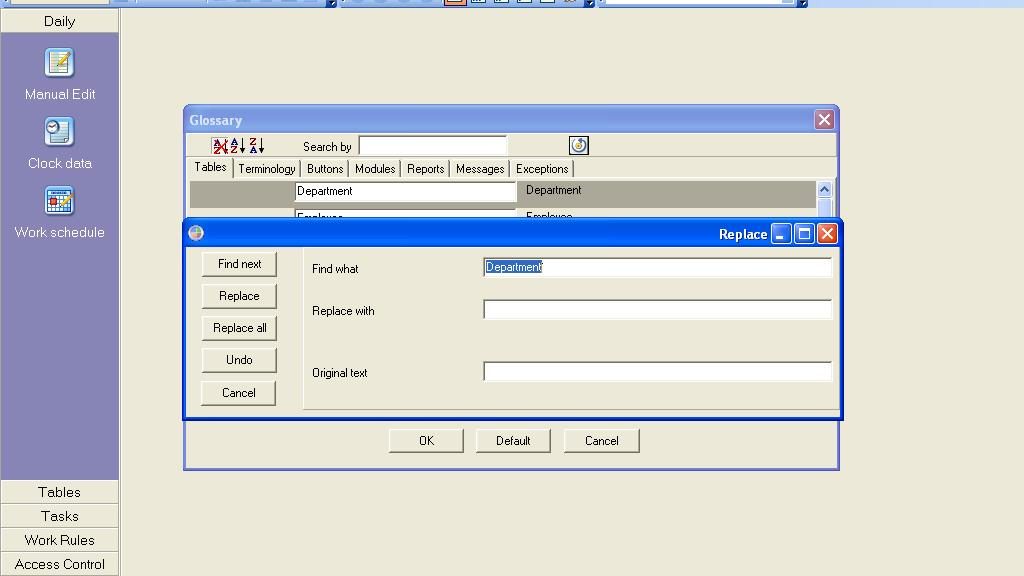Sort glossary entries descending Z to A
This screenshot has height=576, width=1024.
tap(256, 146)
